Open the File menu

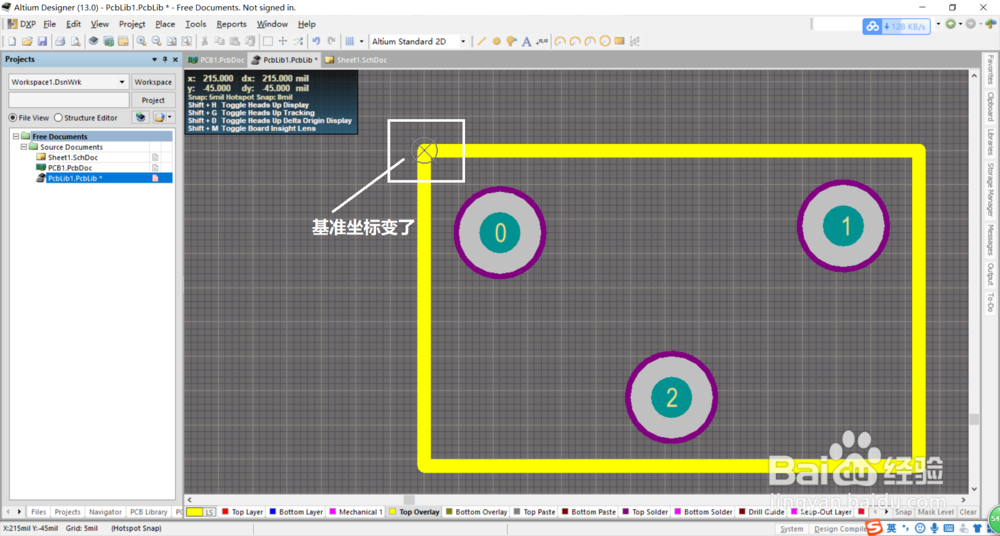pos(50,24)
